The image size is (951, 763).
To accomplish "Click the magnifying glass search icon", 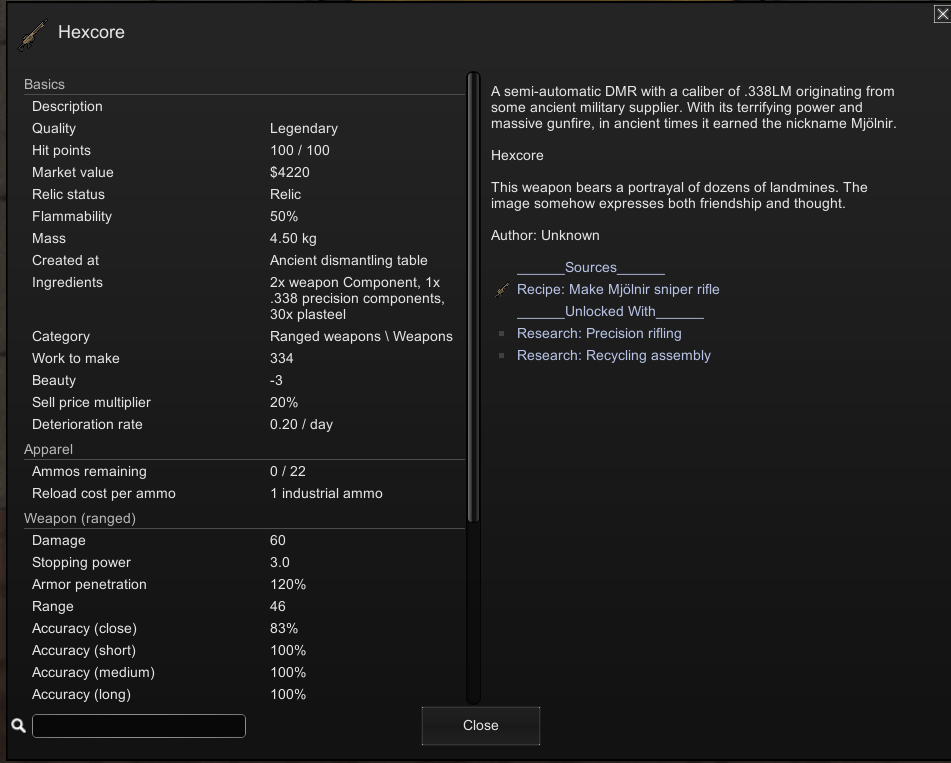I will click(18, 725).
